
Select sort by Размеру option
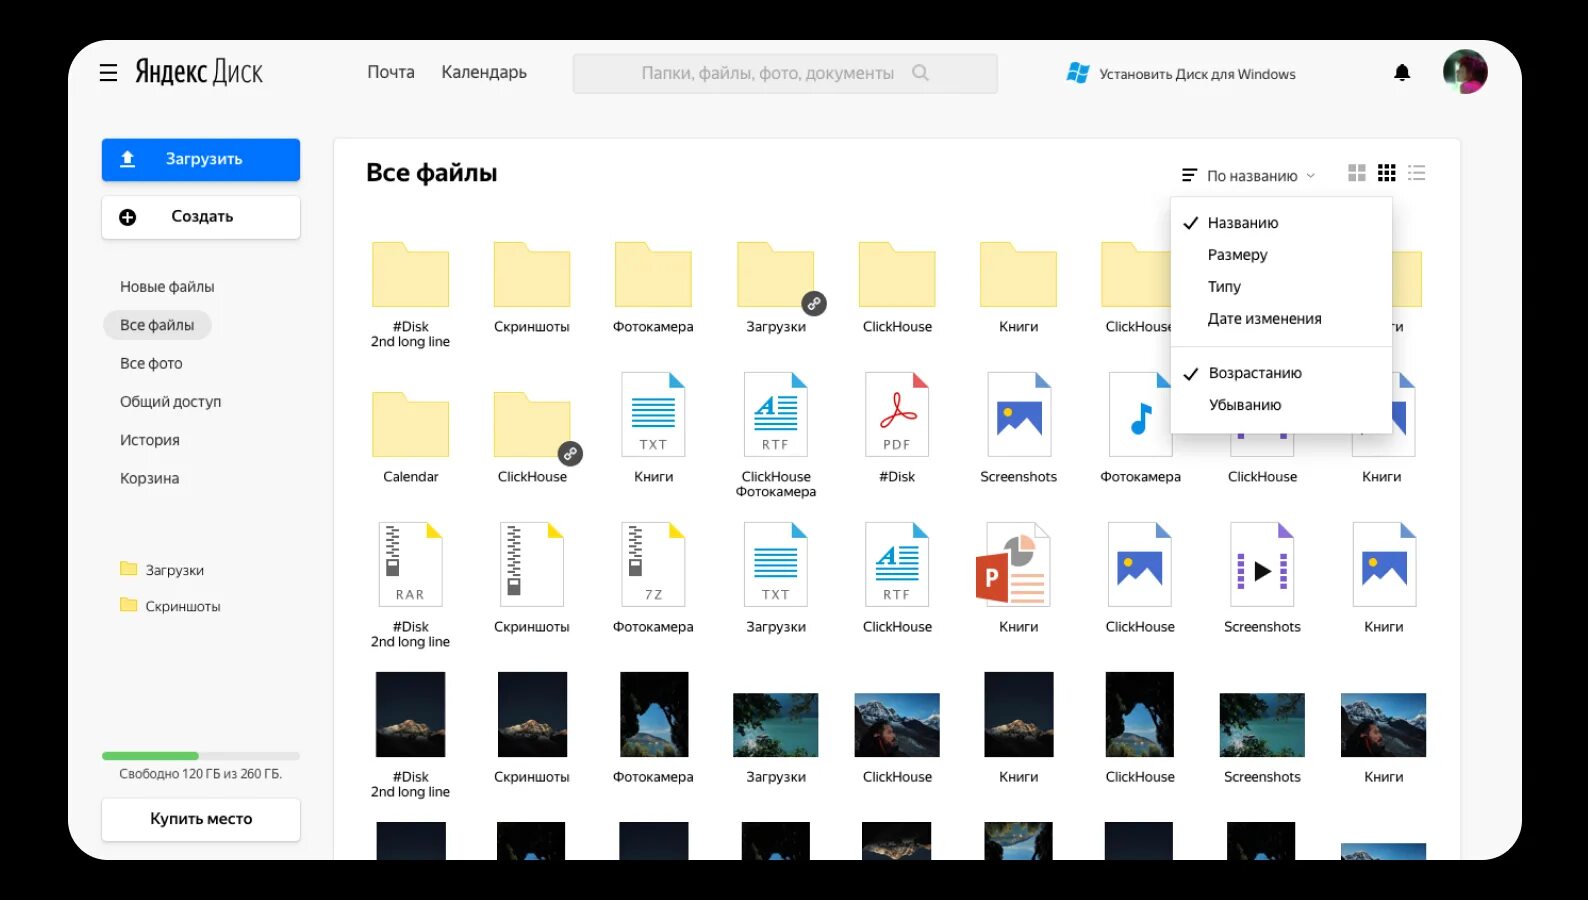click(x=1237, y=255)
